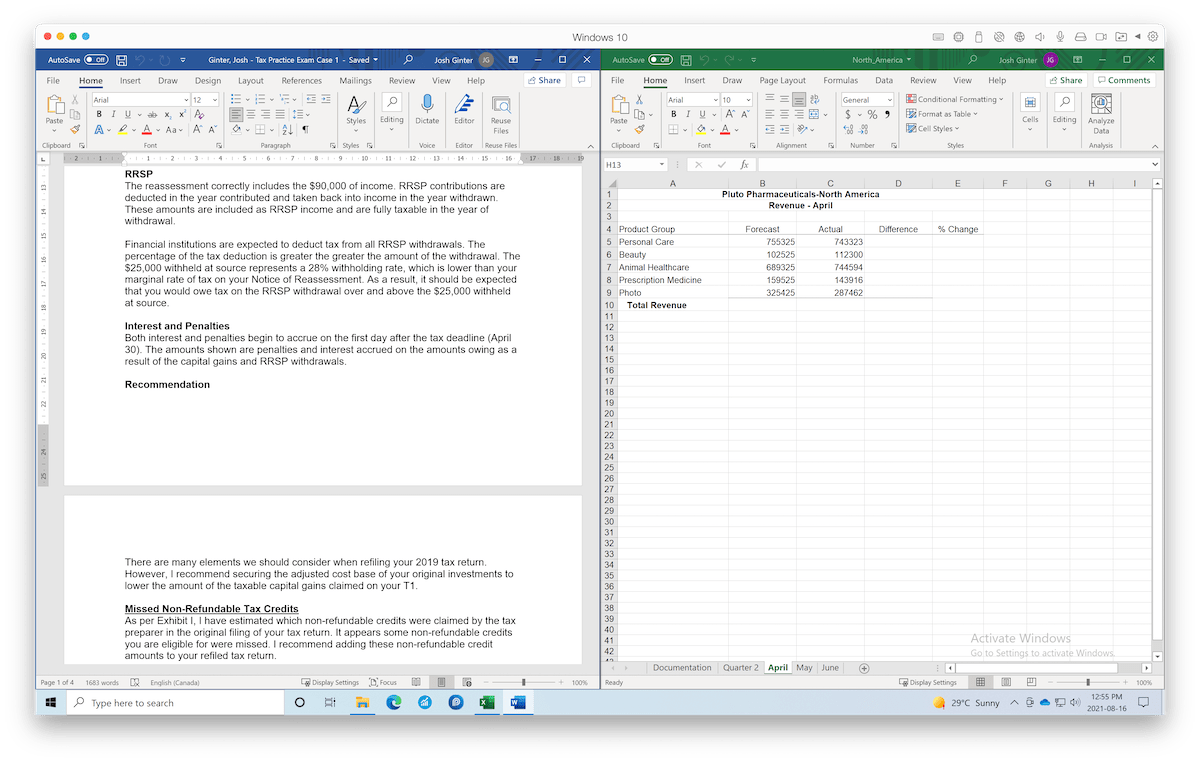Click Display Settings in the Word status bar

tap(330, 683)
